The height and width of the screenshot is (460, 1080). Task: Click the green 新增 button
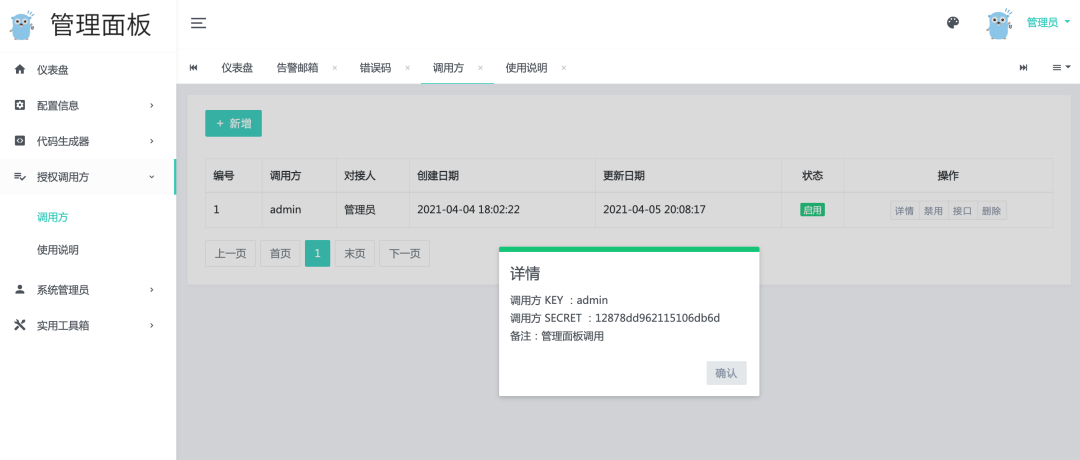coord(233,123)
